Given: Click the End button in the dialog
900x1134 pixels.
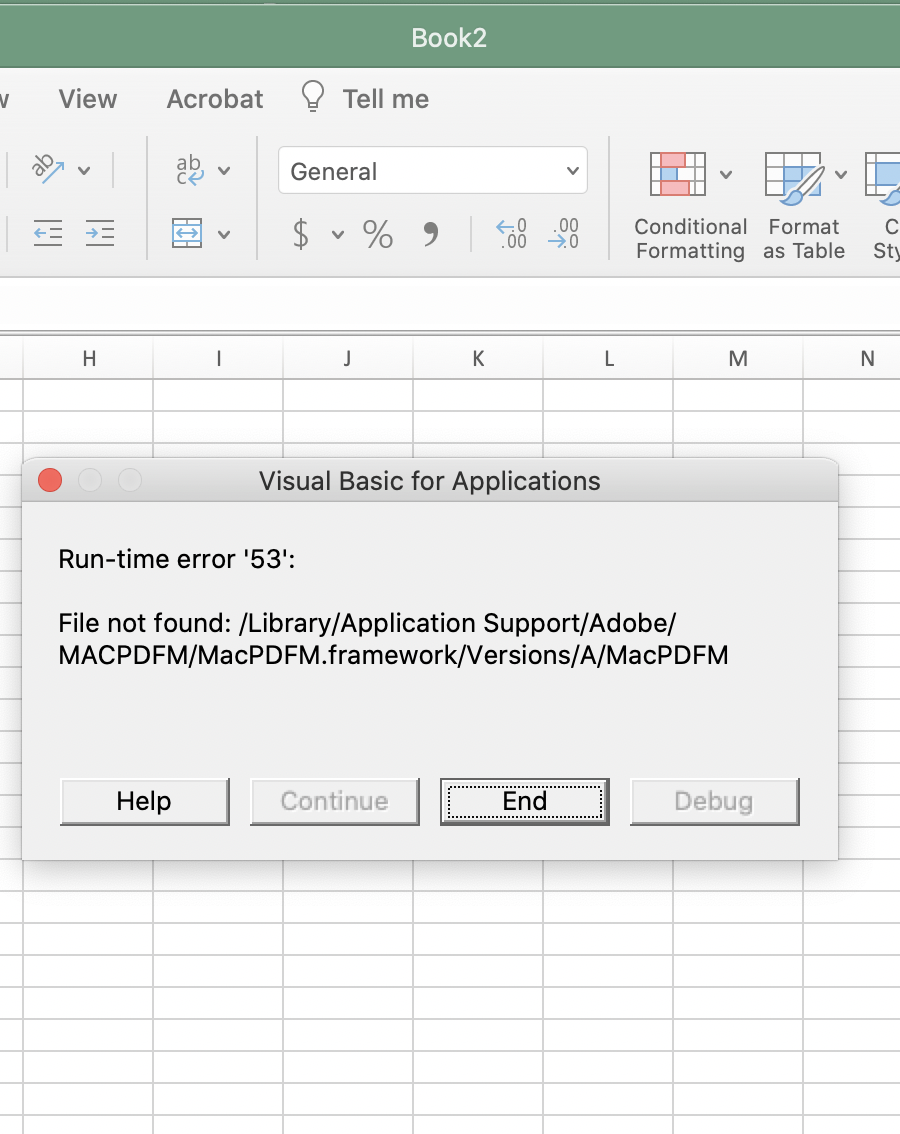Looking at the screenshot, I should tap(525, 801).
